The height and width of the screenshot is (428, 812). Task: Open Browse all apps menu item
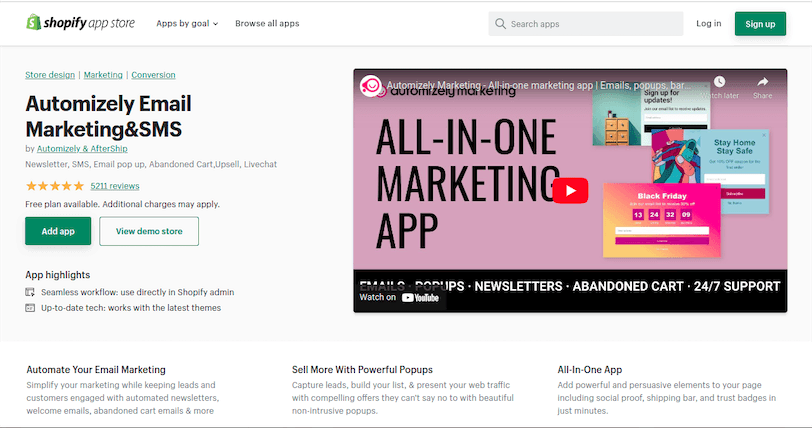267,23
